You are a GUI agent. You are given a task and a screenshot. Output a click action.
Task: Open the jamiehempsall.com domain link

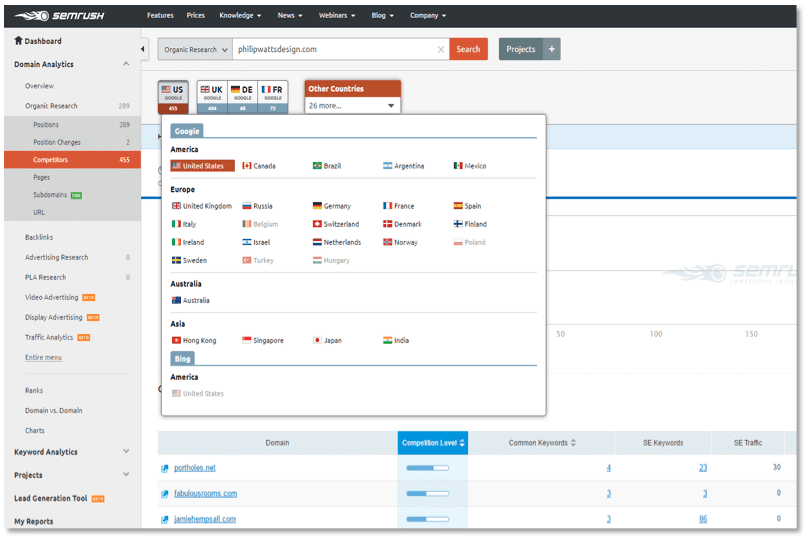204,519
